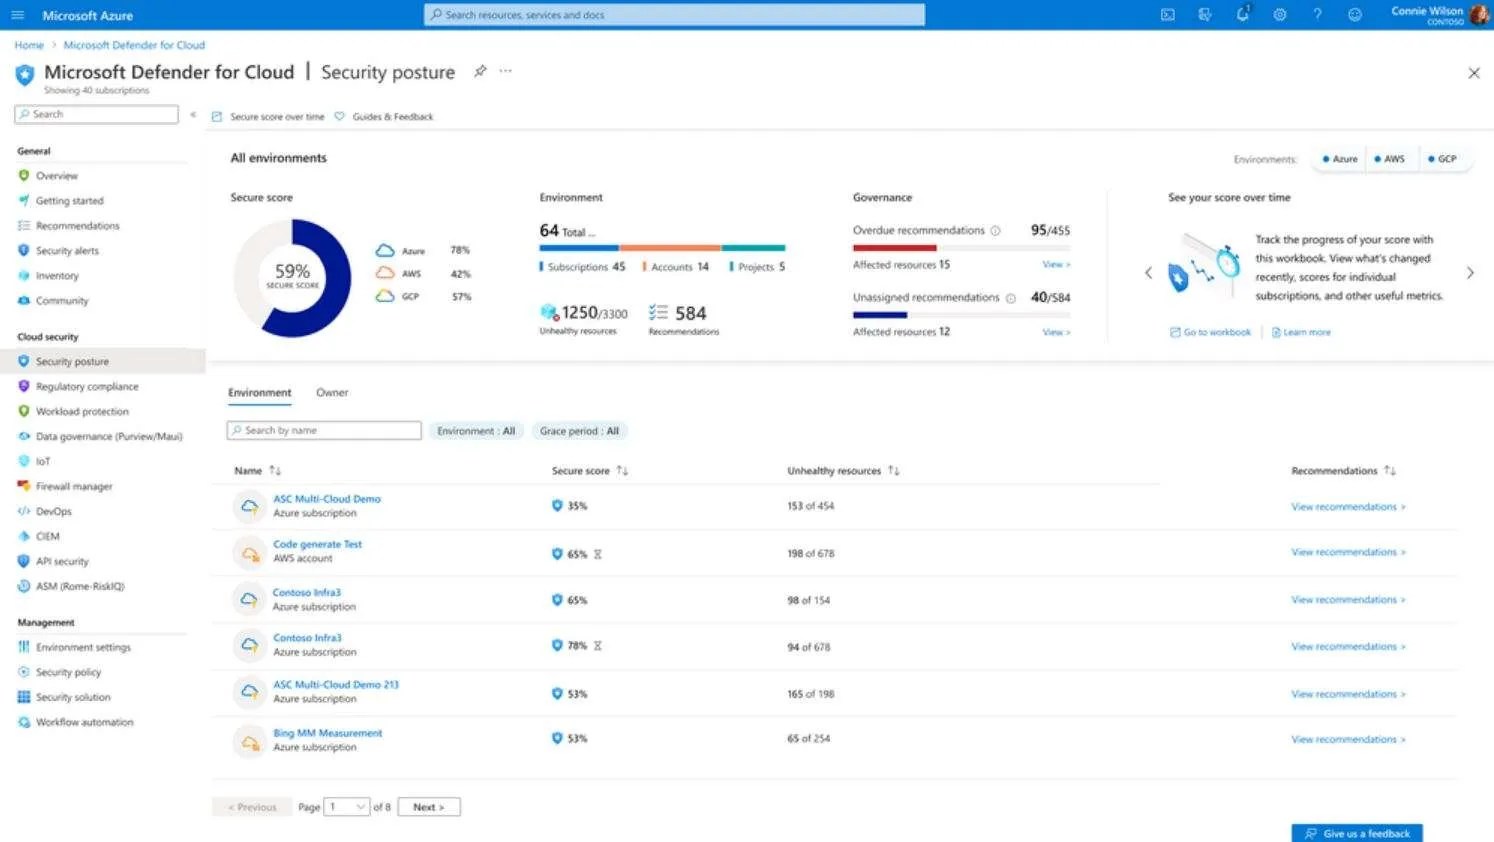Click the Inventory icon in sidebar
The width and height of the screenshot is (1494, 842).
(x=24, y=276)
